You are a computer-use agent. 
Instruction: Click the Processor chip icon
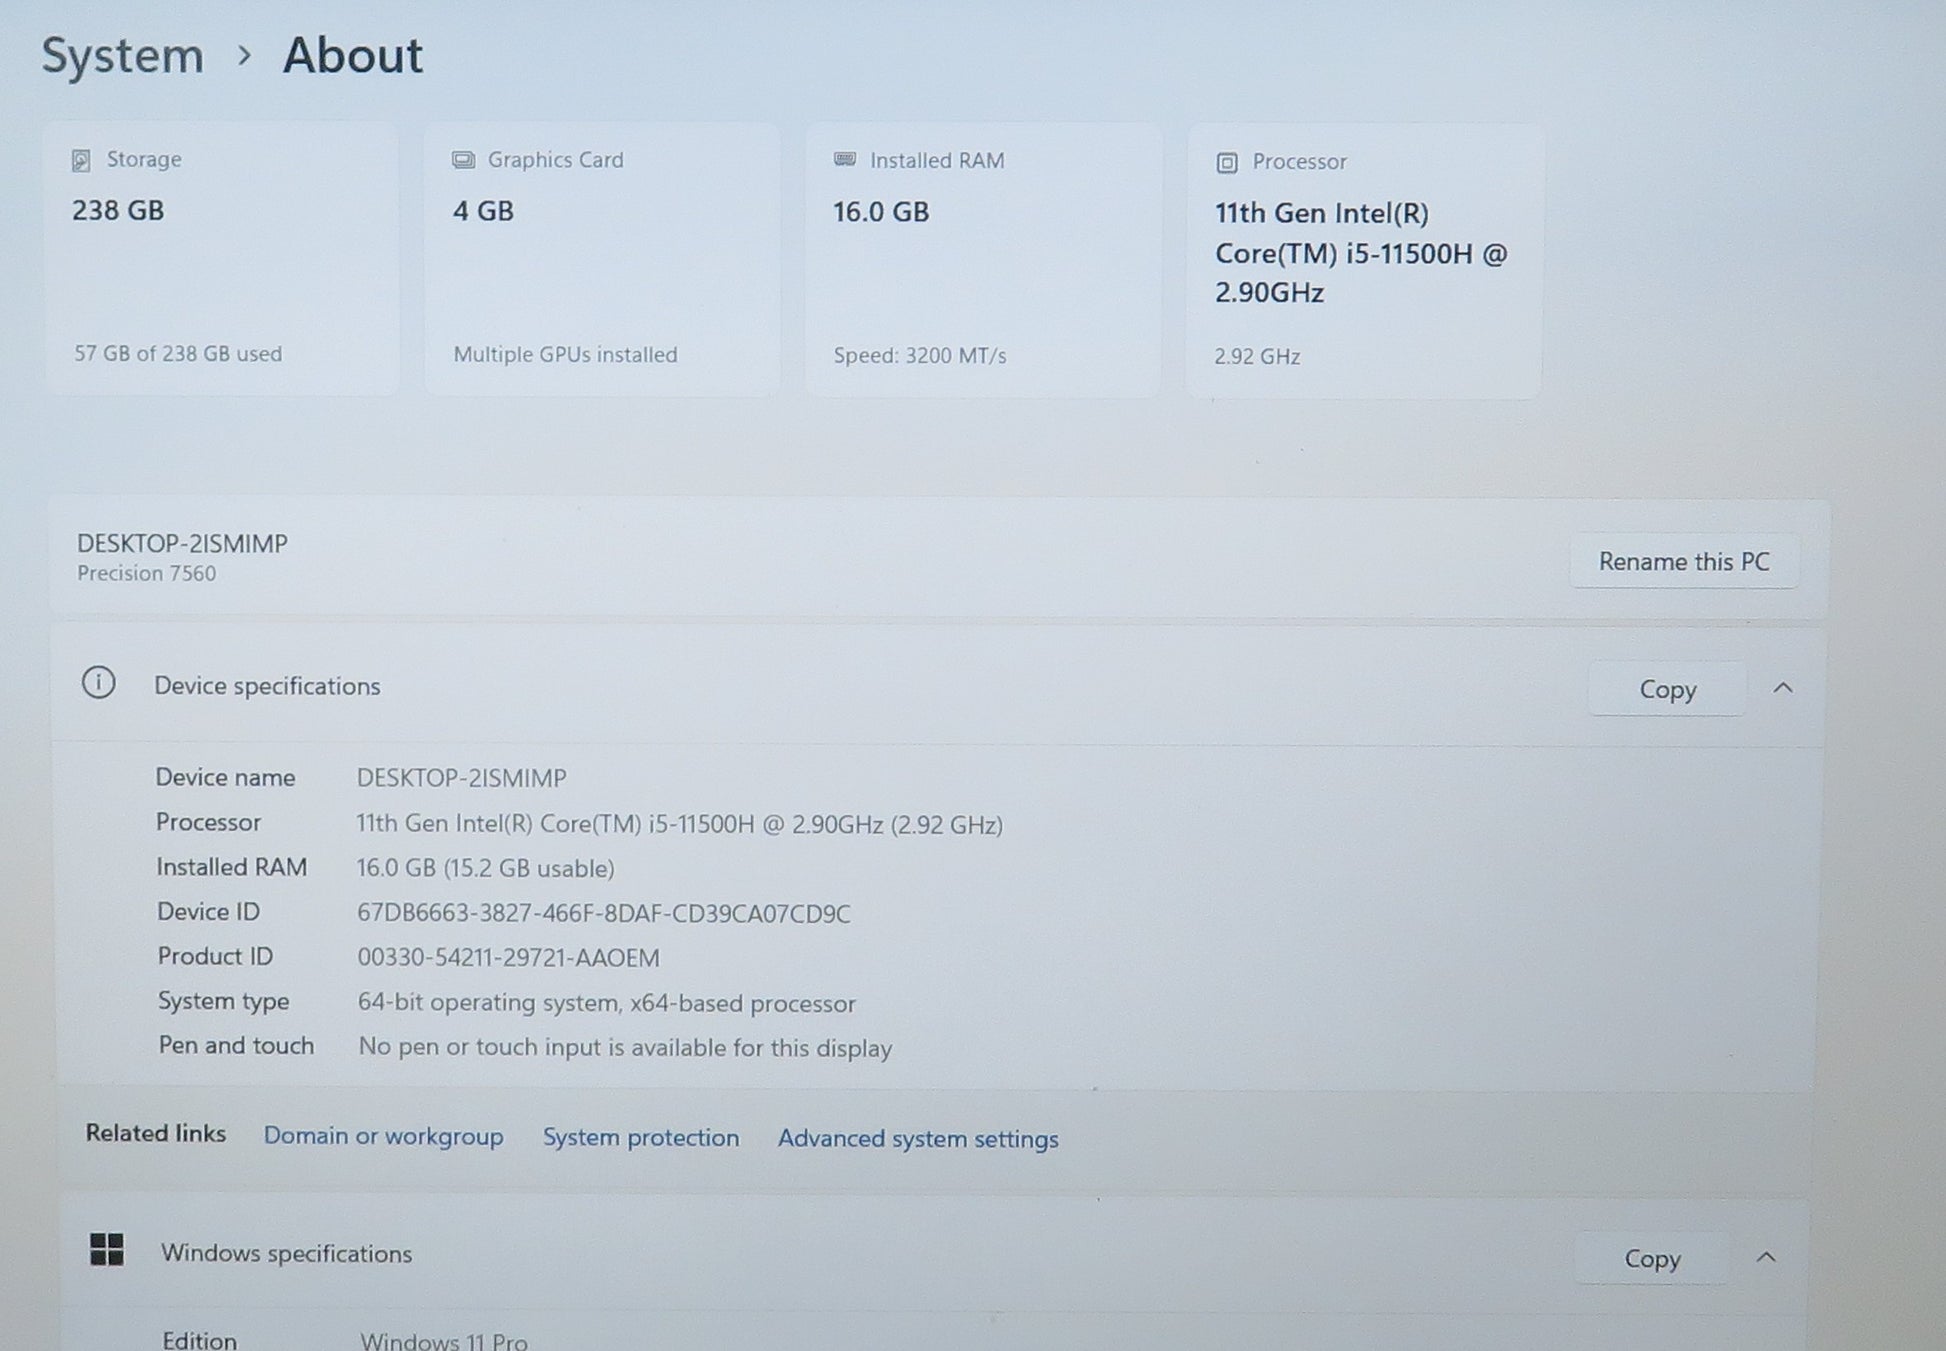tap(1227, 162)
